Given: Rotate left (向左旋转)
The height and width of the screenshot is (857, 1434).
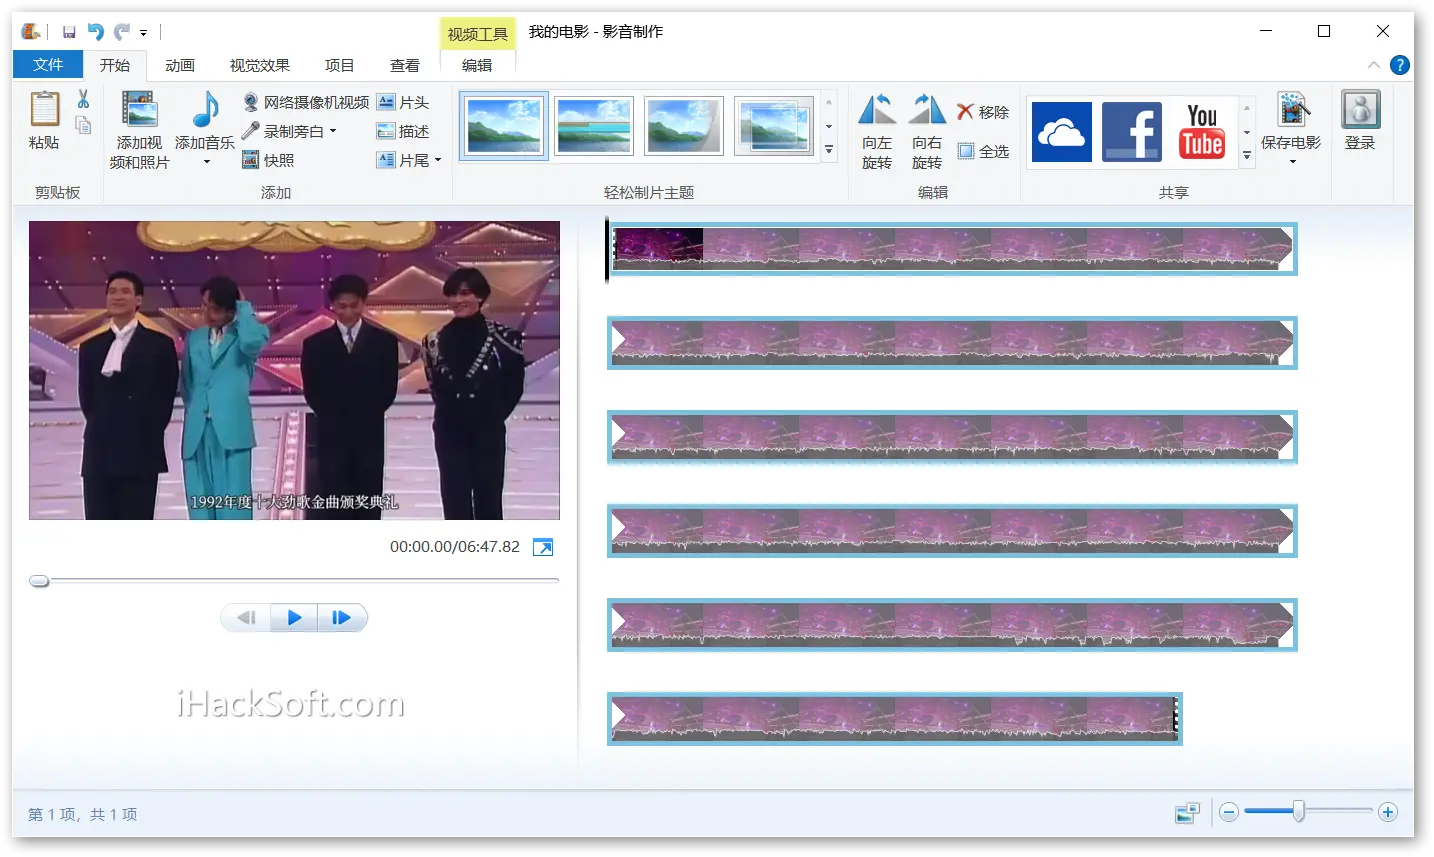Looking at the screenshot, I should [x=877, y=131].
